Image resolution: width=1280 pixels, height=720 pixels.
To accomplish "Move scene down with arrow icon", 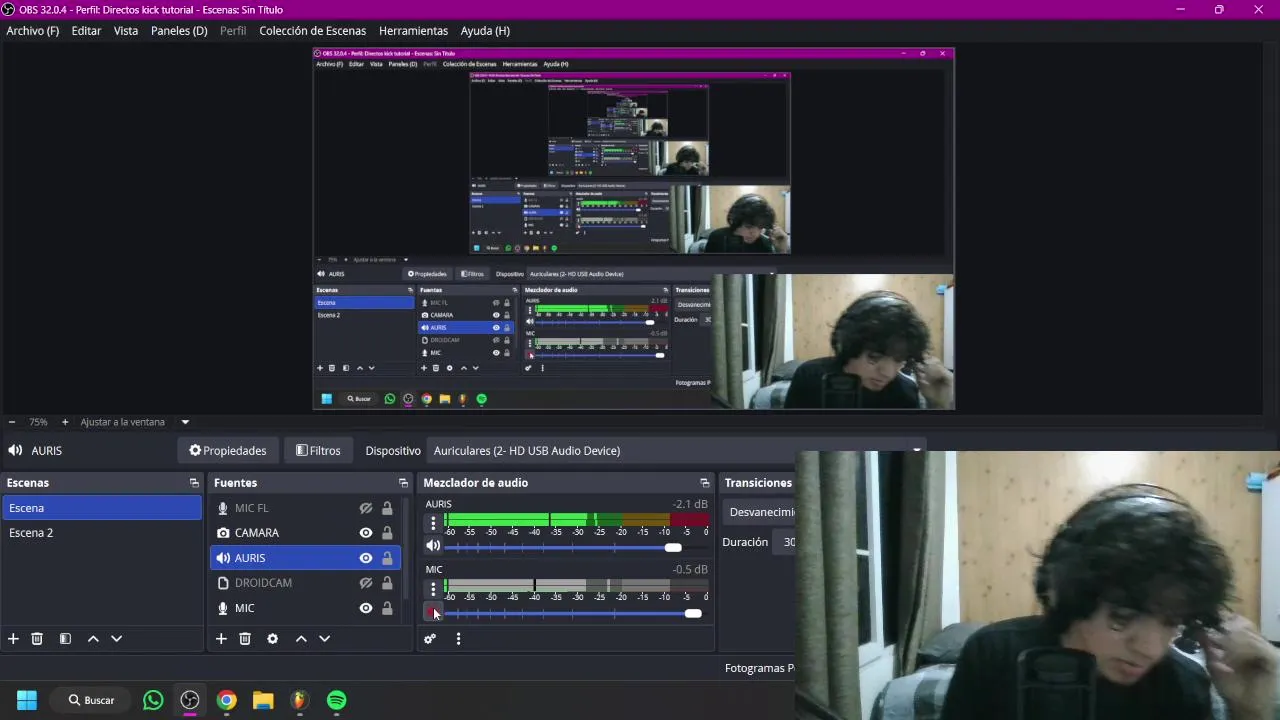I will click(x=116, y=639).
